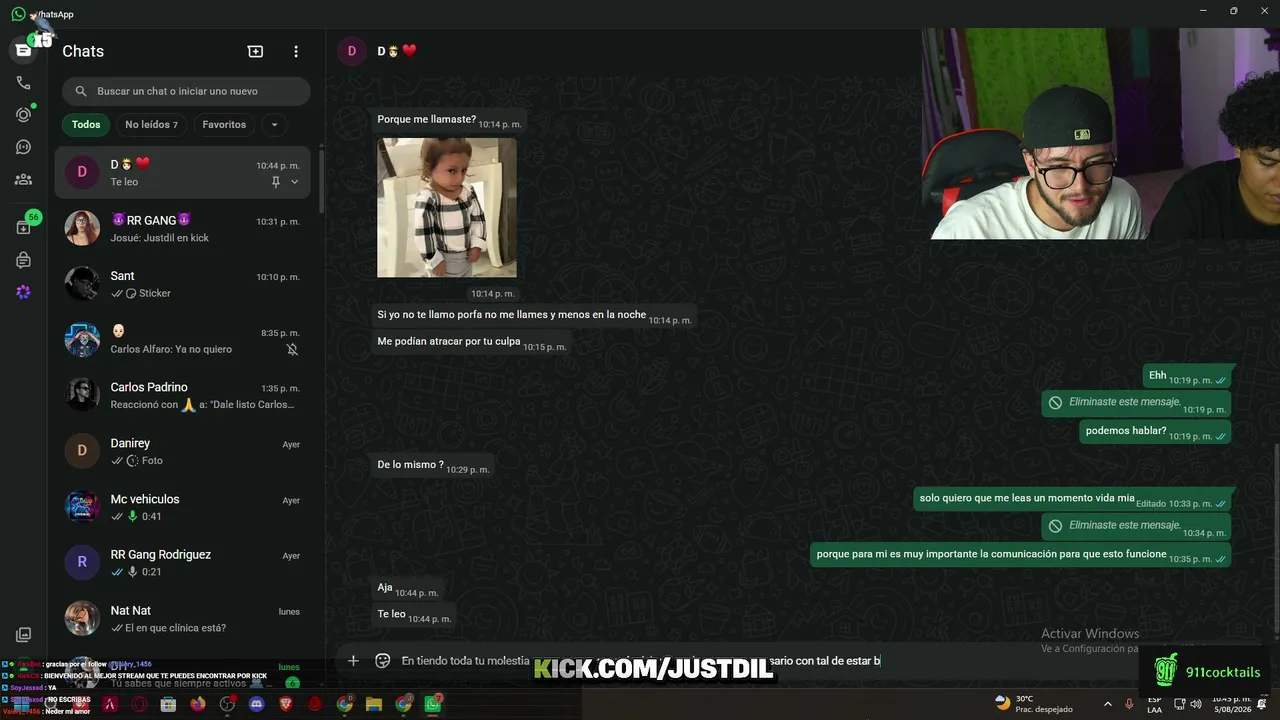Focus the message typing box
1280x720 pixels.
click(x=640, y=660)
